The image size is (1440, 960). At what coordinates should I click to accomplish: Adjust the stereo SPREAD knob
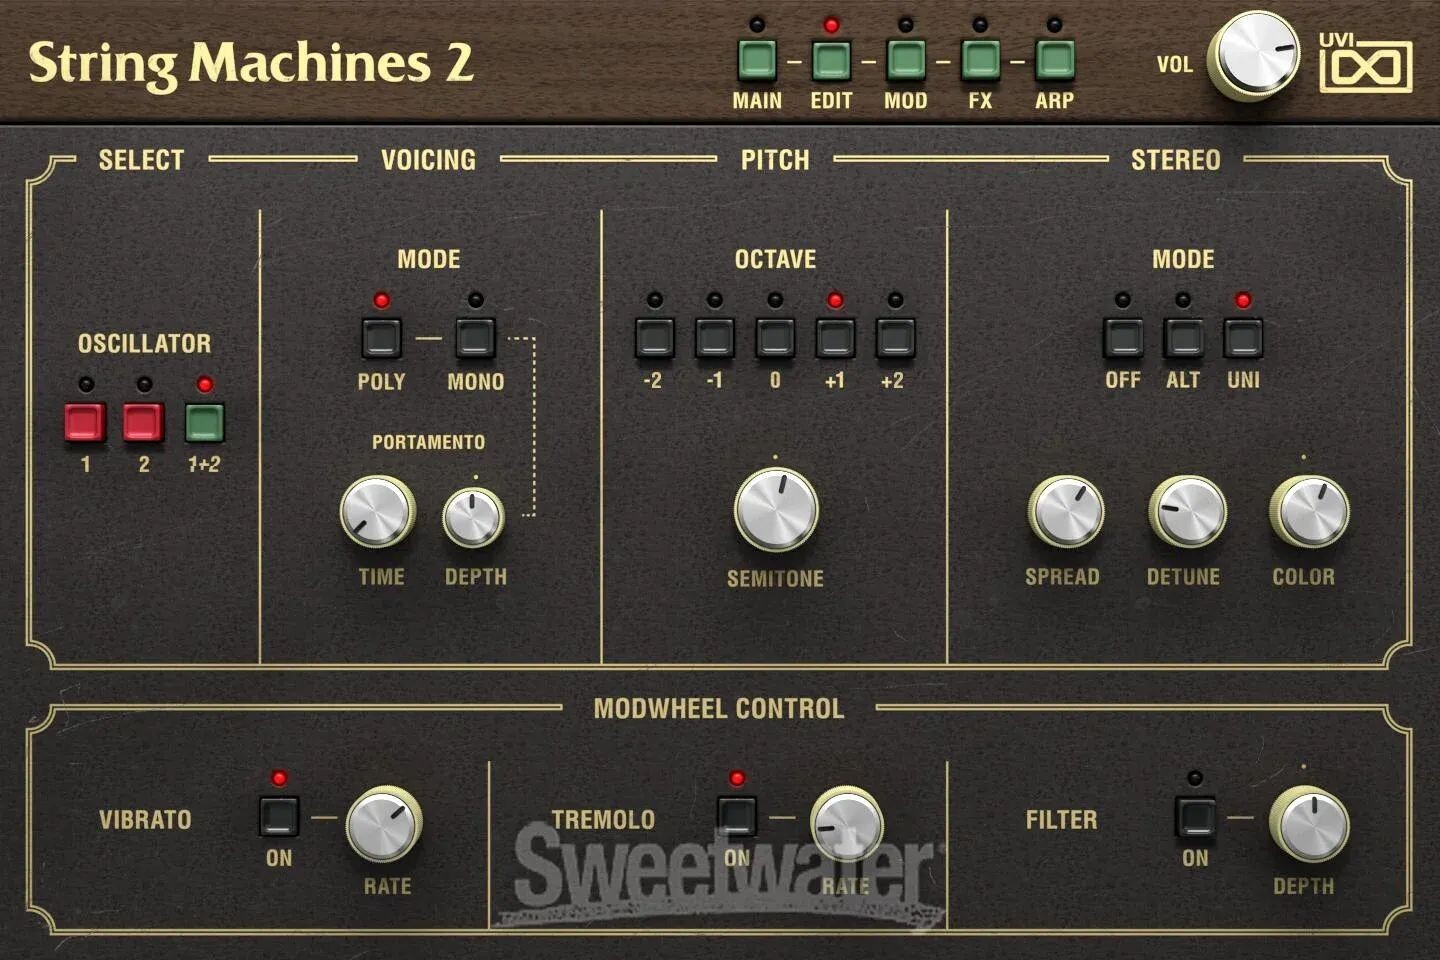(1065, 511)
